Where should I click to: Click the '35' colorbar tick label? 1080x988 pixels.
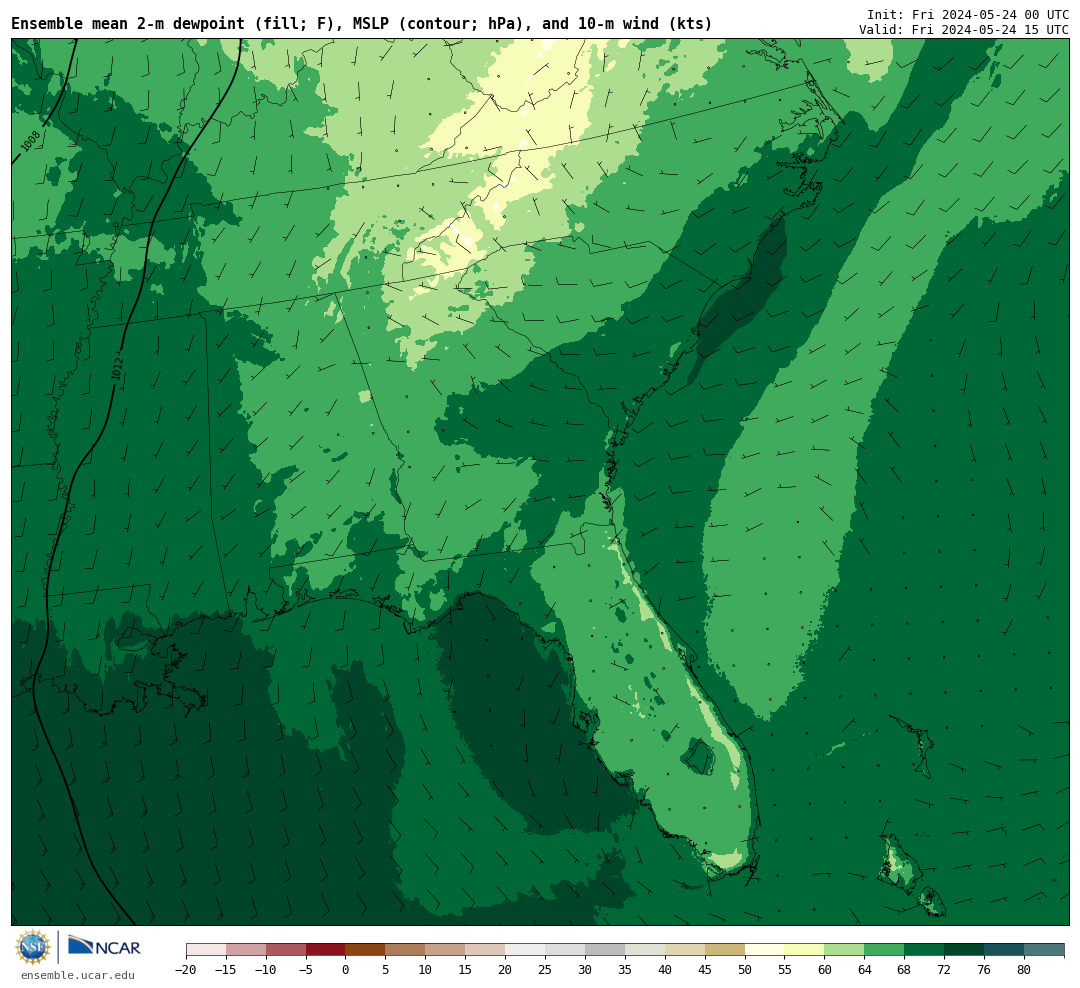pos(625,969)
